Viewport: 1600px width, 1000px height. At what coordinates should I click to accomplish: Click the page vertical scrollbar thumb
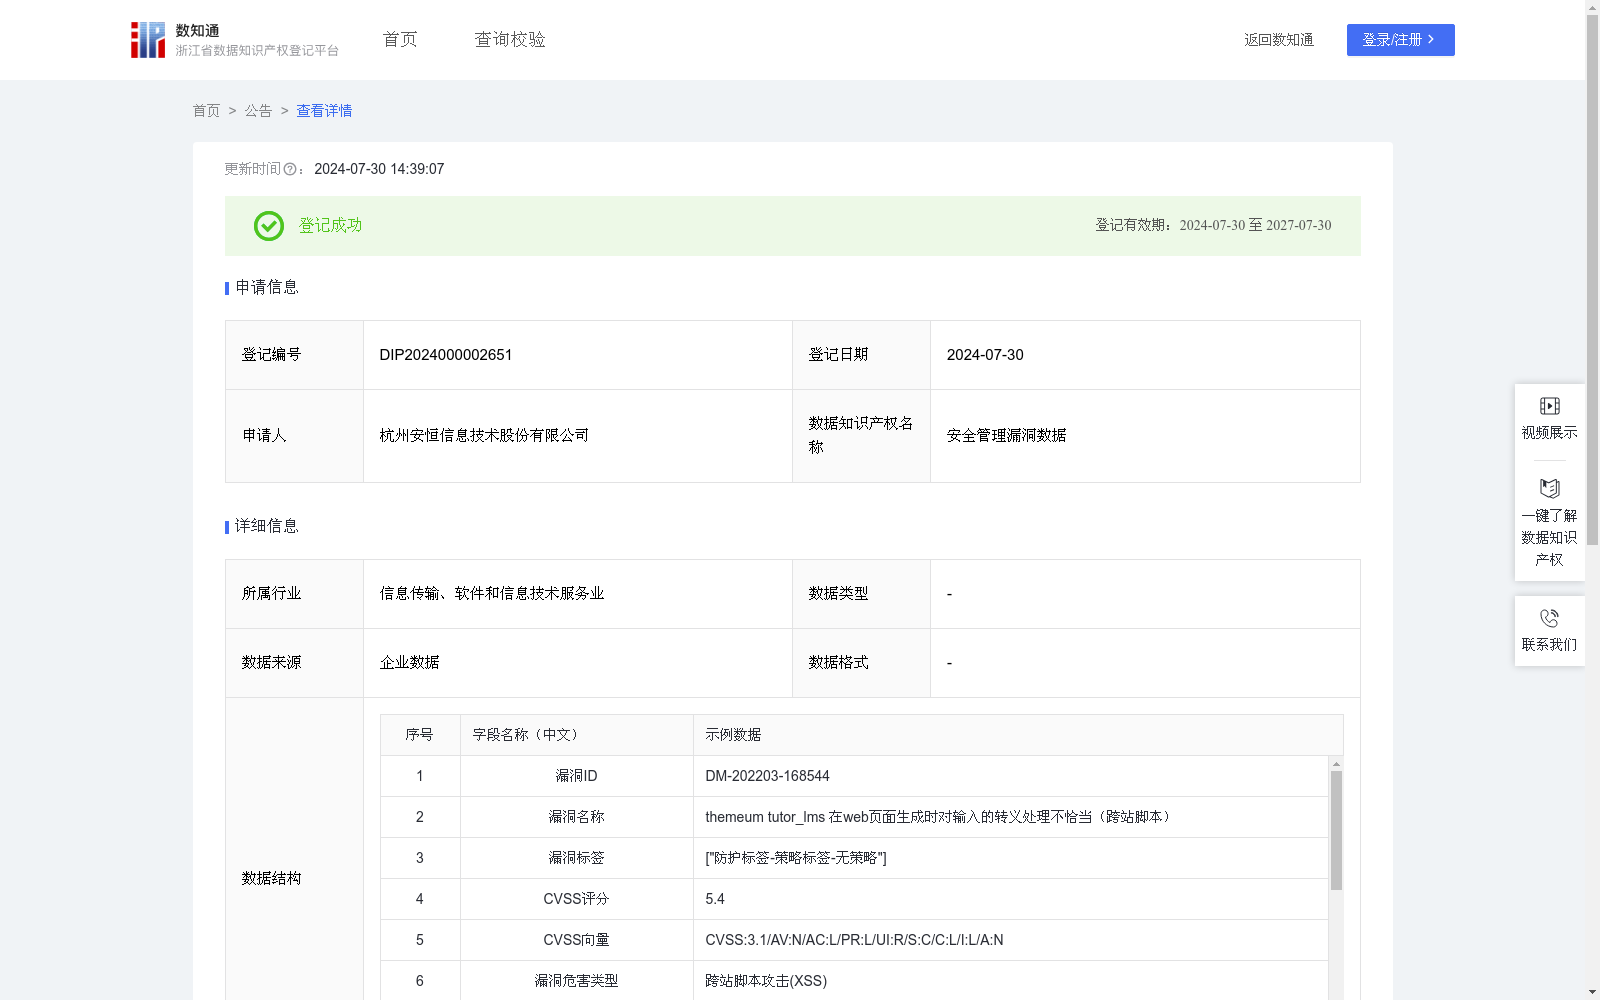[1592, 280]
